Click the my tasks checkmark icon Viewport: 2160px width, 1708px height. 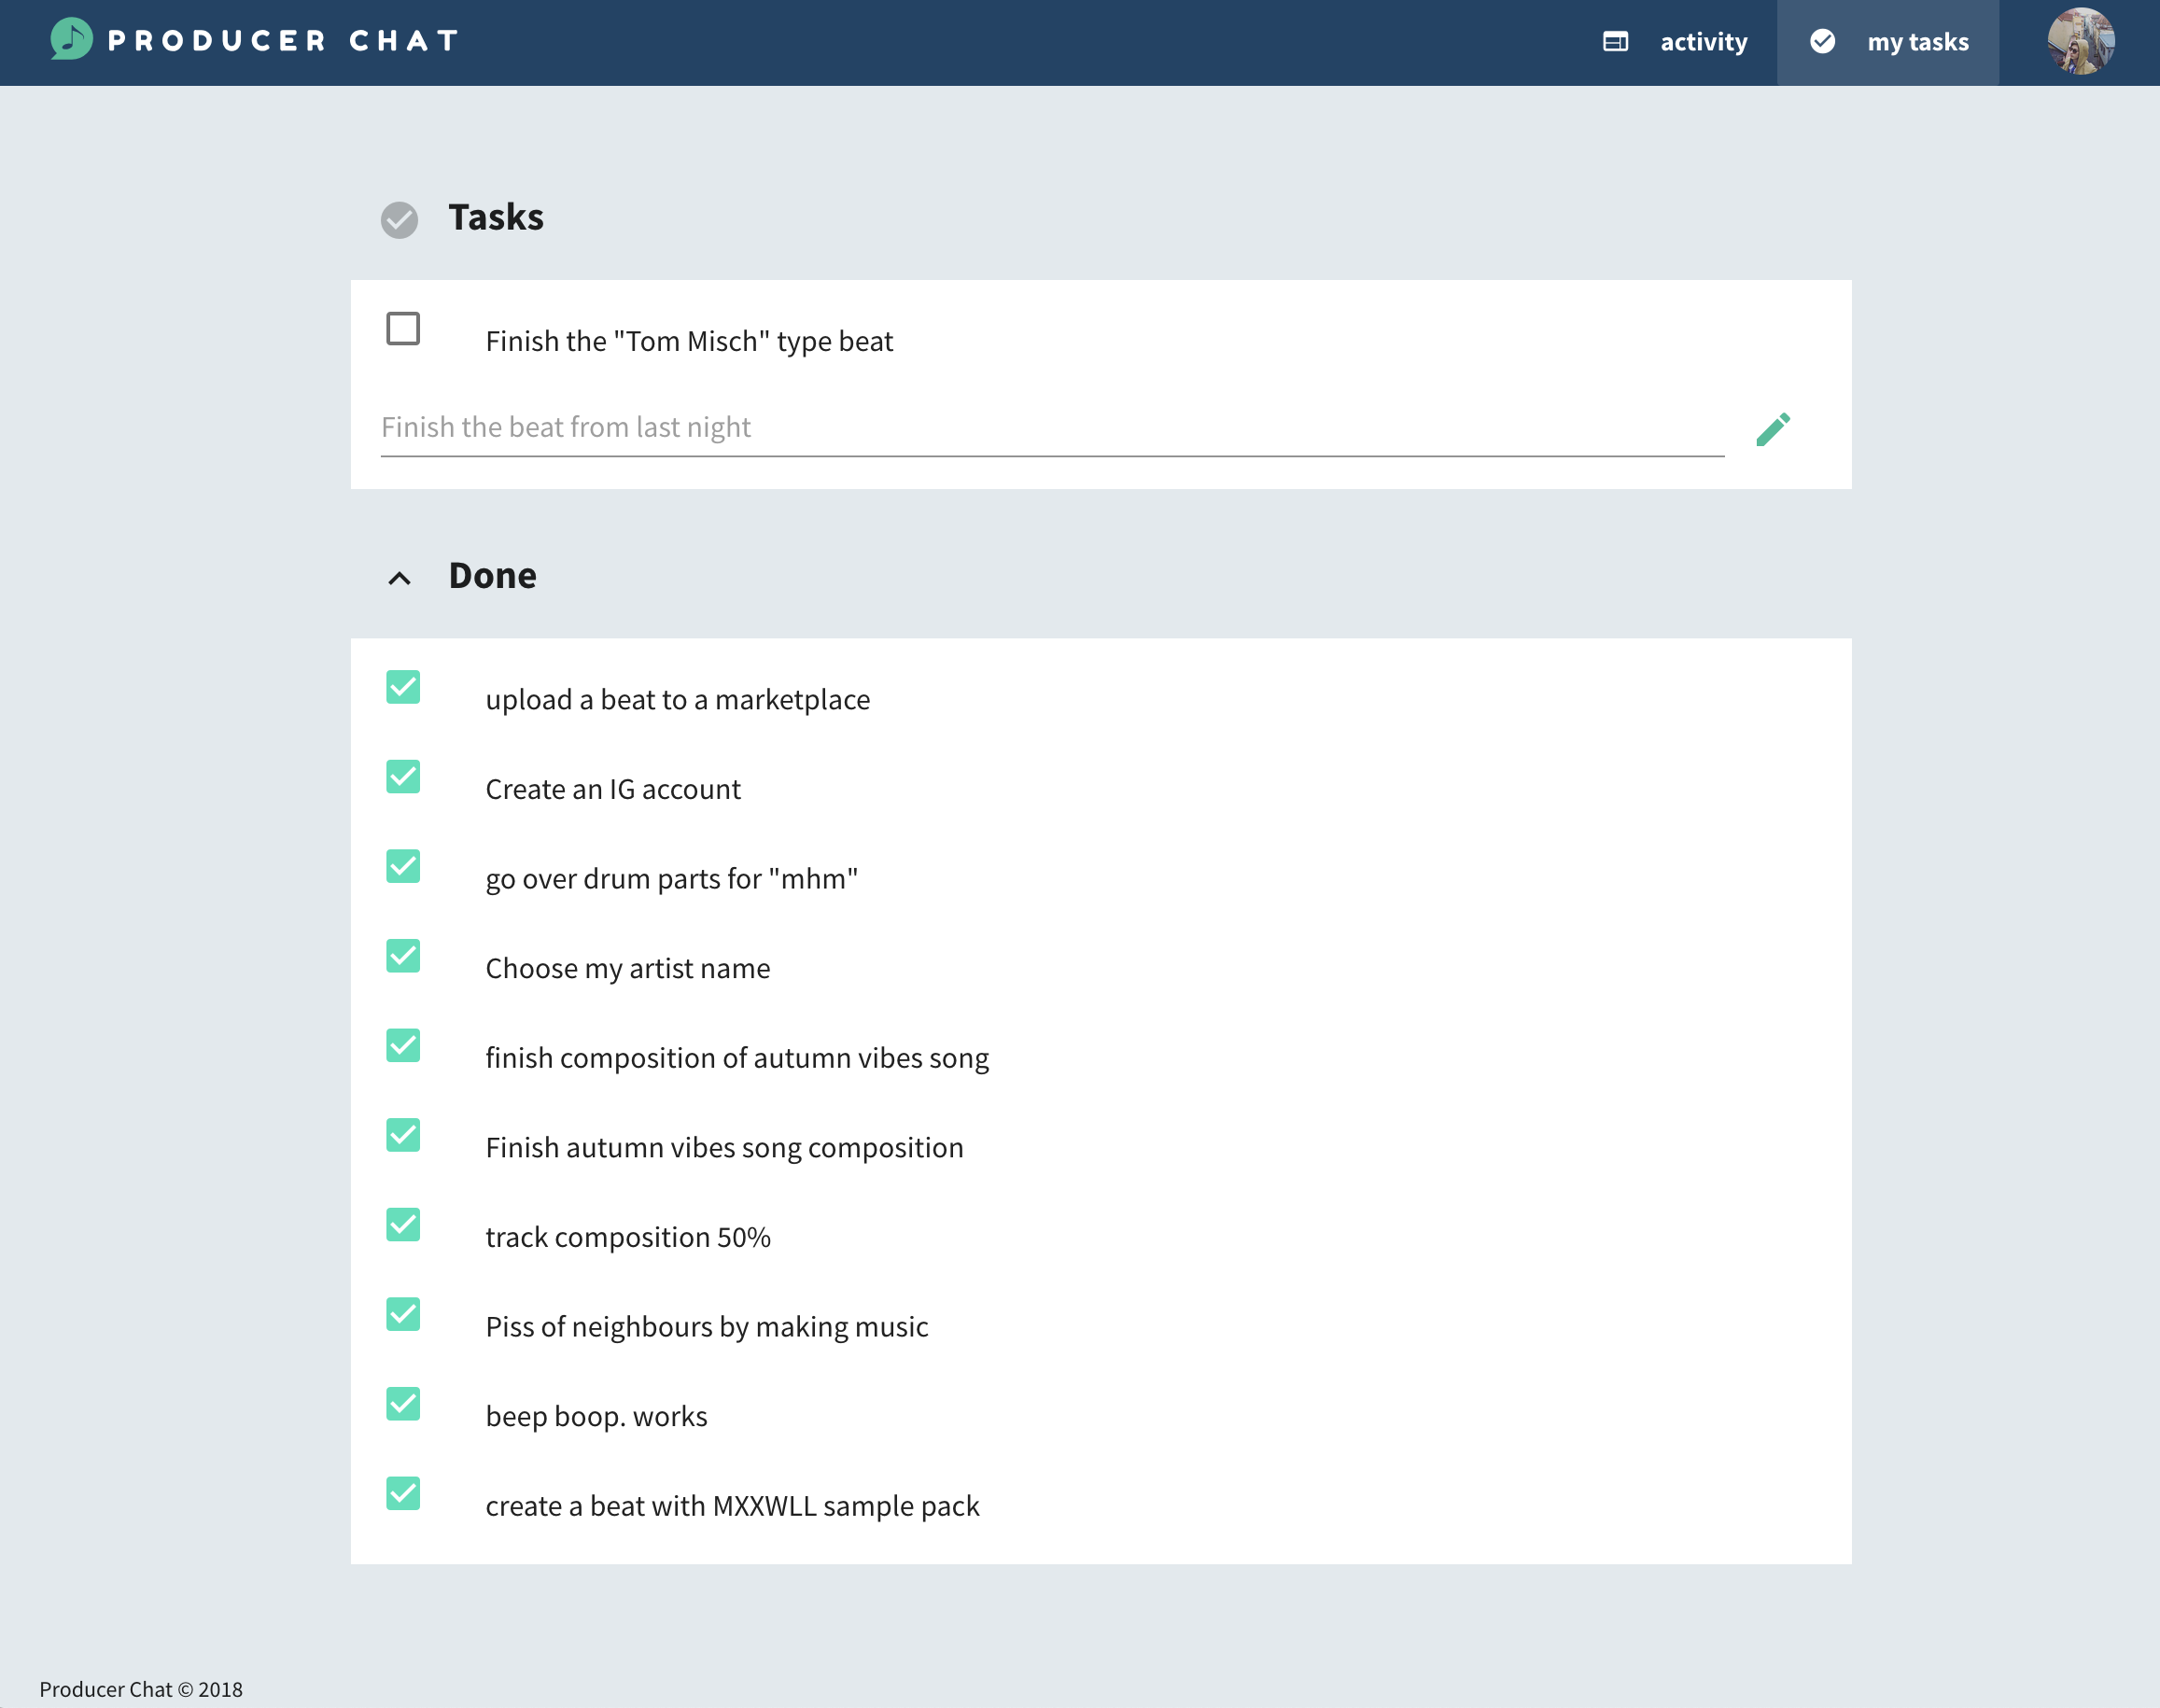pos(1822,41)
